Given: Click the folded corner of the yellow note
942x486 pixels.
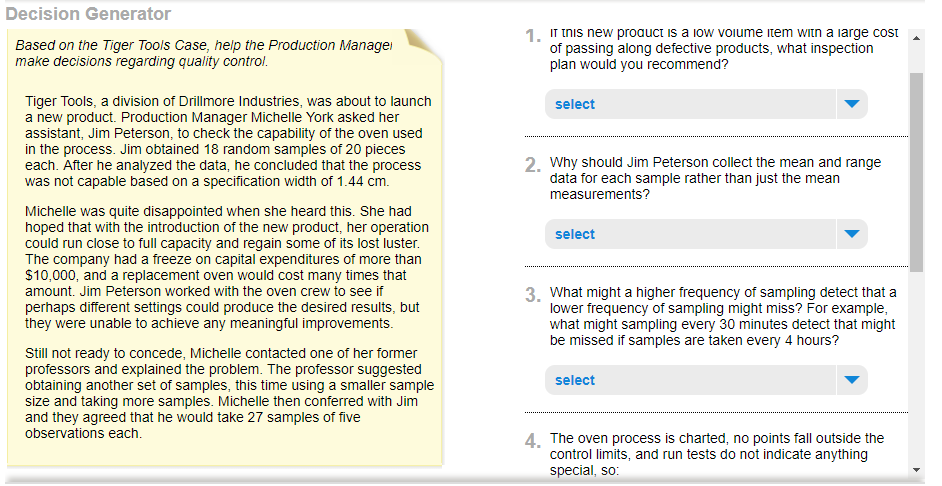Looking at the screenshot, I should tap(424, 45).
